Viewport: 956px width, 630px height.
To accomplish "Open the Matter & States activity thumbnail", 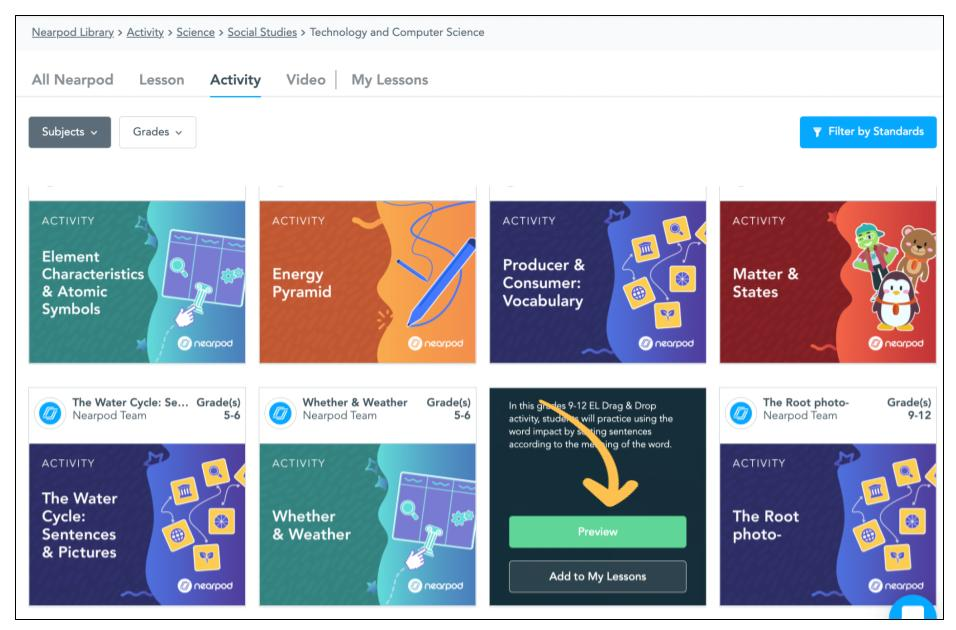I will click(x=828, y=282).
